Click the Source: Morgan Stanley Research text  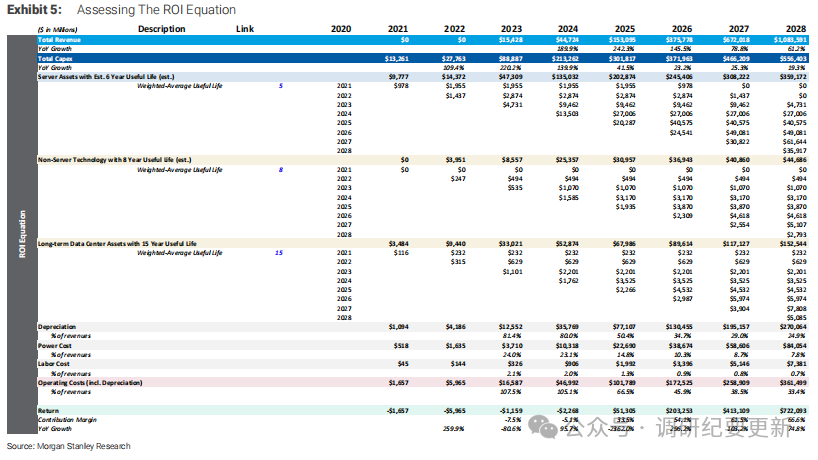[68, 446]
